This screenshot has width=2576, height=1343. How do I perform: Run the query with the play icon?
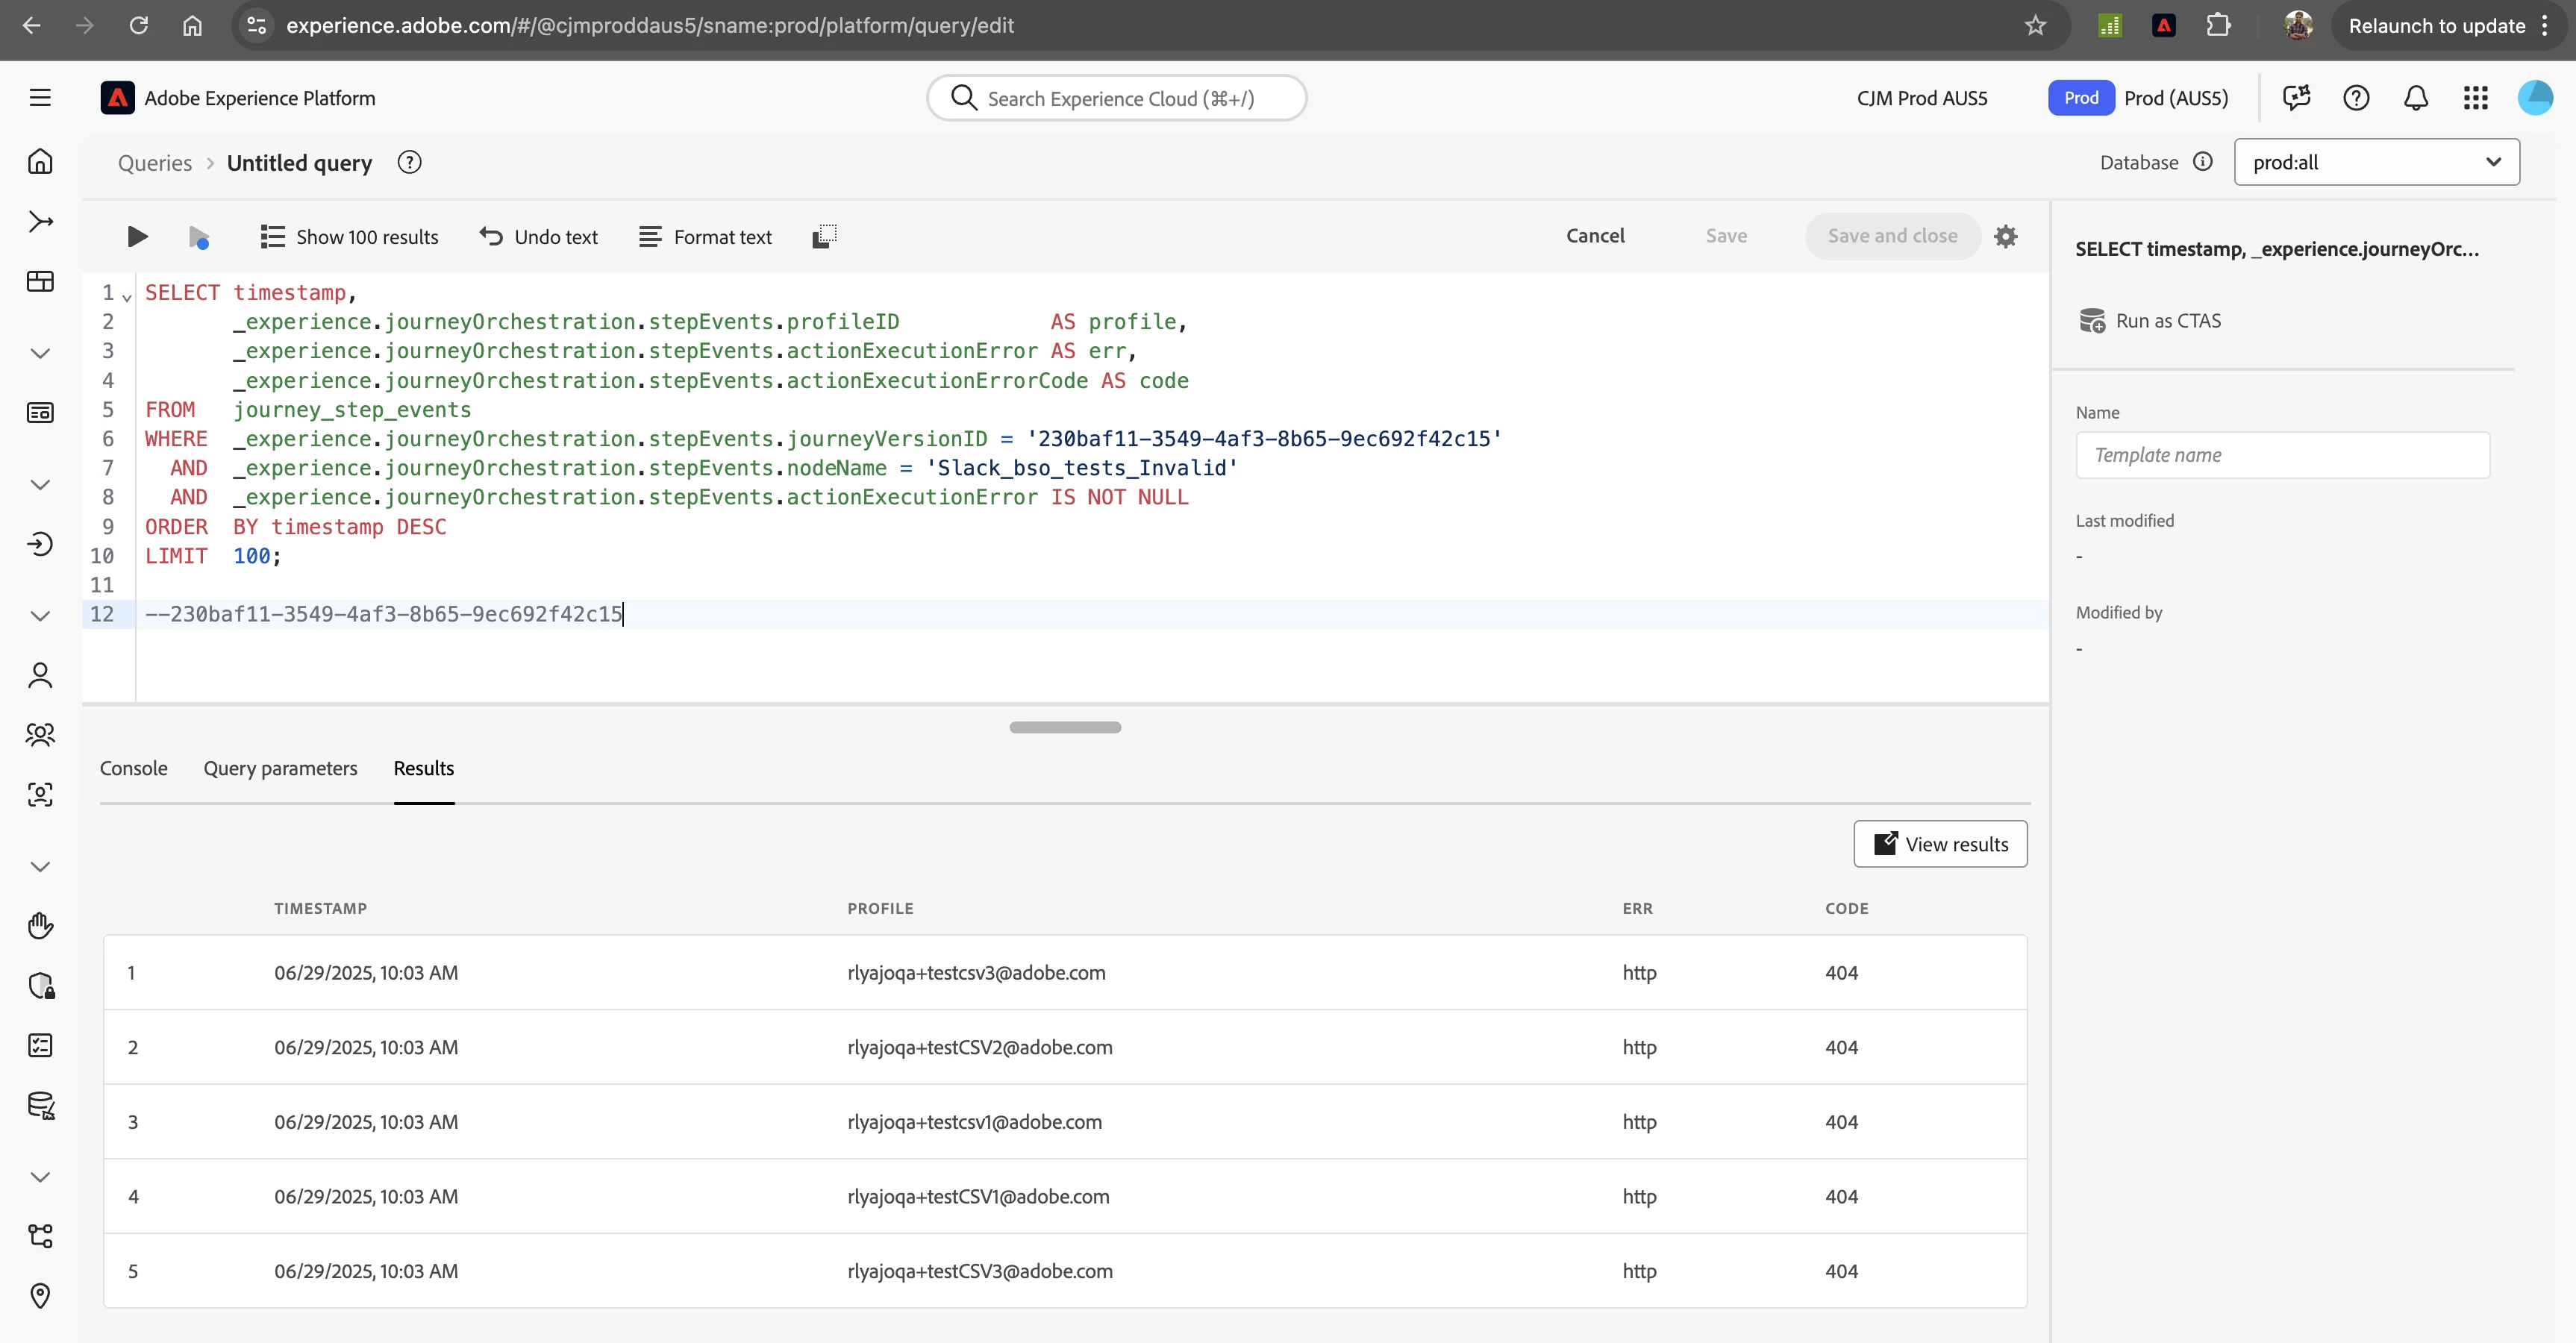(x=137, y=236)
